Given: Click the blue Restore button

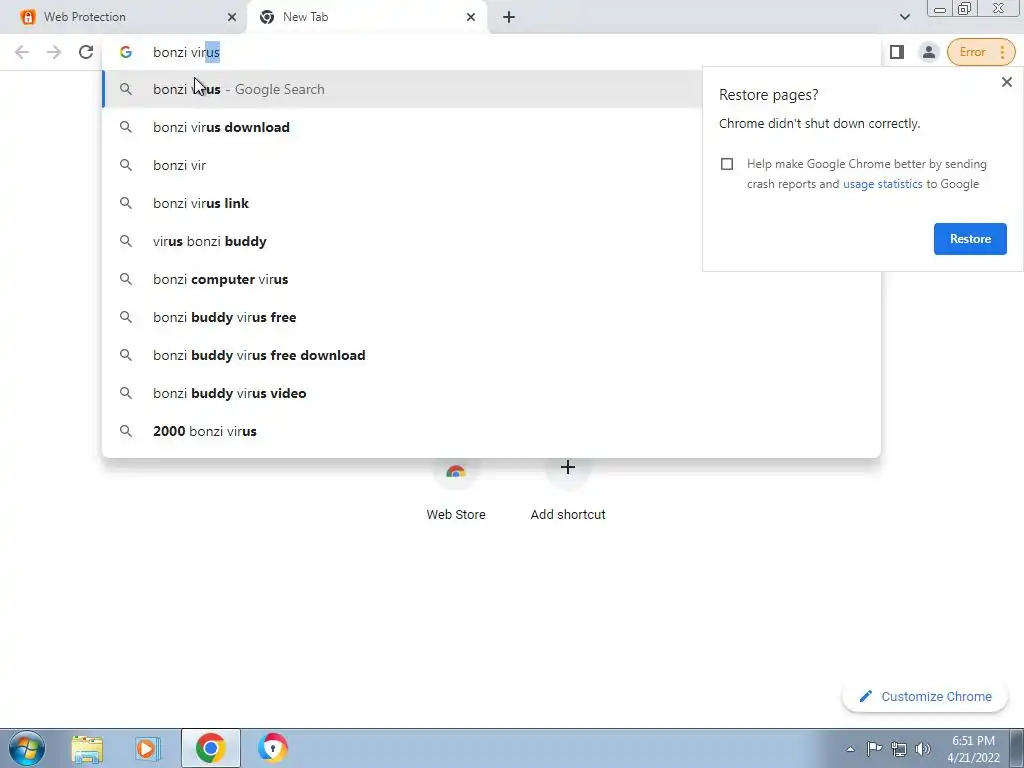Looking at the screenshot, I should tap(970, 239).
